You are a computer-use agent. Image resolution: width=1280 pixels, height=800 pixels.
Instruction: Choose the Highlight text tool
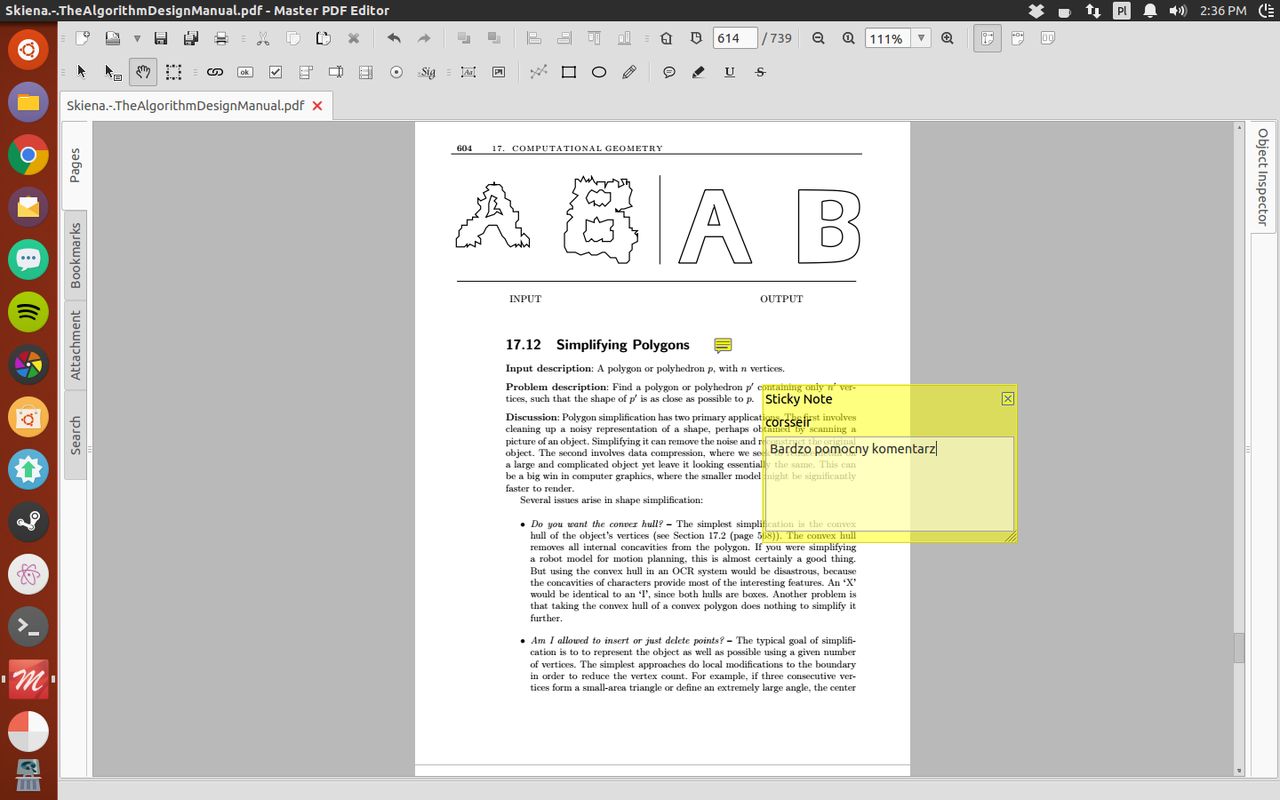[699, 72]
